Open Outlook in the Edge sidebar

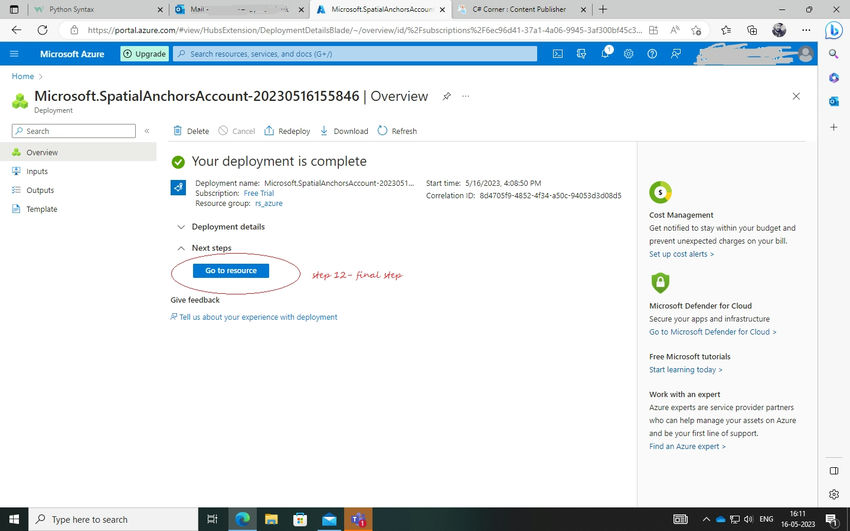click(x=834, y=101)
